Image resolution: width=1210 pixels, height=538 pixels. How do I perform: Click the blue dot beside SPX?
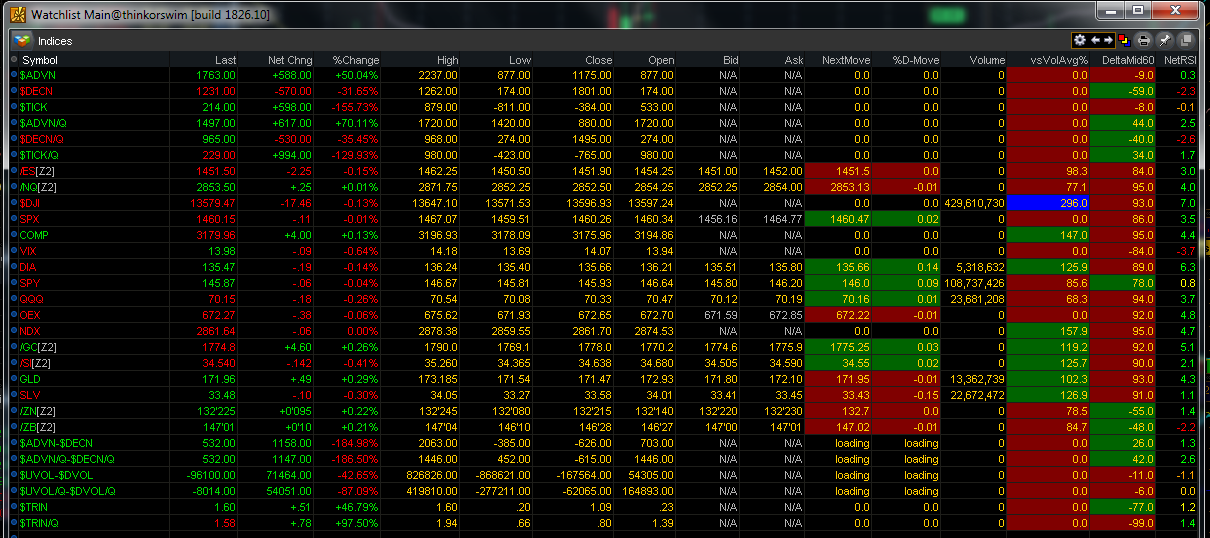[x=13, y=219]
